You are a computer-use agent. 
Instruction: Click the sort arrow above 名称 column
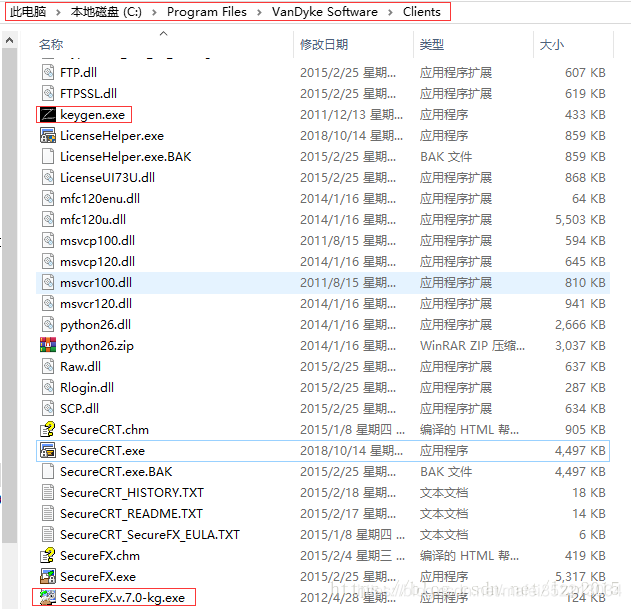pyautogui.click(x=163, y=33)
